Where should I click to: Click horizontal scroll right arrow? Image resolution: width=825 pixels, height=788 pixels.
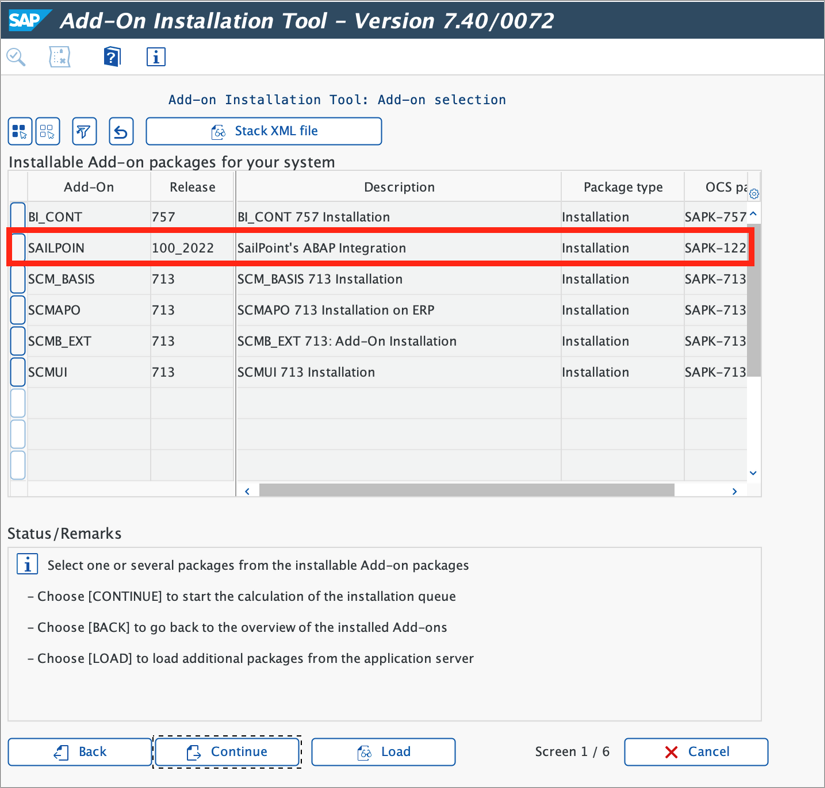point(735,491)
